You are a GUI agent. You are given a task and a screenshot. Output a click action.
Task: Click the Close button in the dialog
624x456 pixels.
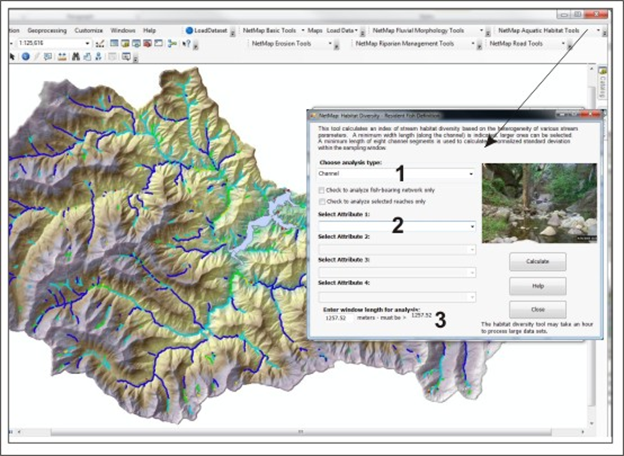pyautogui.click(x=537, y=310)
